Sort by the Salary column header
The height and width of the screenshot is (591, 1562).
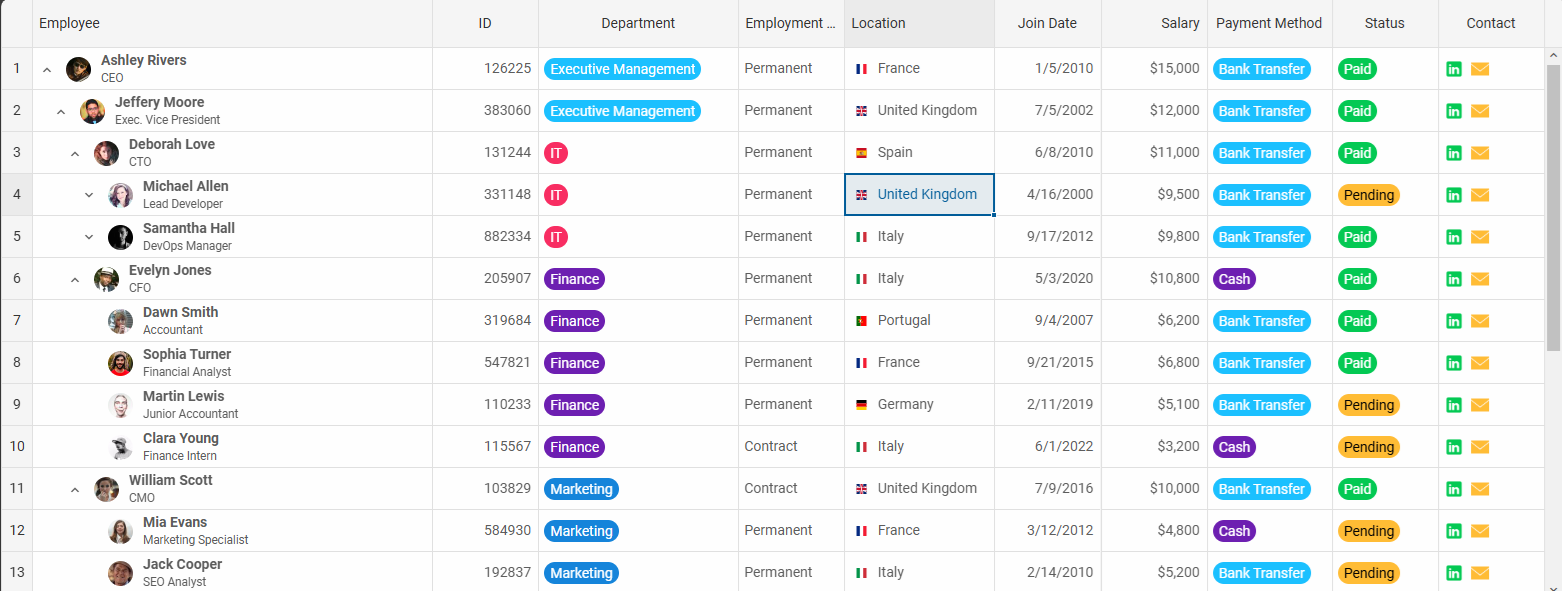coord(1180,23)
